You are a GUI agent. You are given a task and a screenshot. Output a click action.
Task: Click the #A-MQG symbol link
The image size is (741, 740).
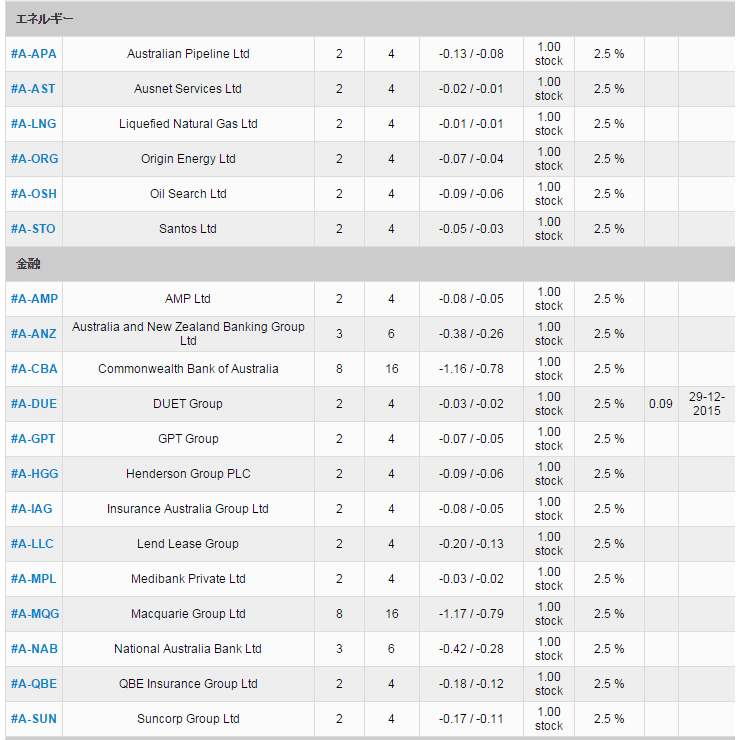click(35, 613)
